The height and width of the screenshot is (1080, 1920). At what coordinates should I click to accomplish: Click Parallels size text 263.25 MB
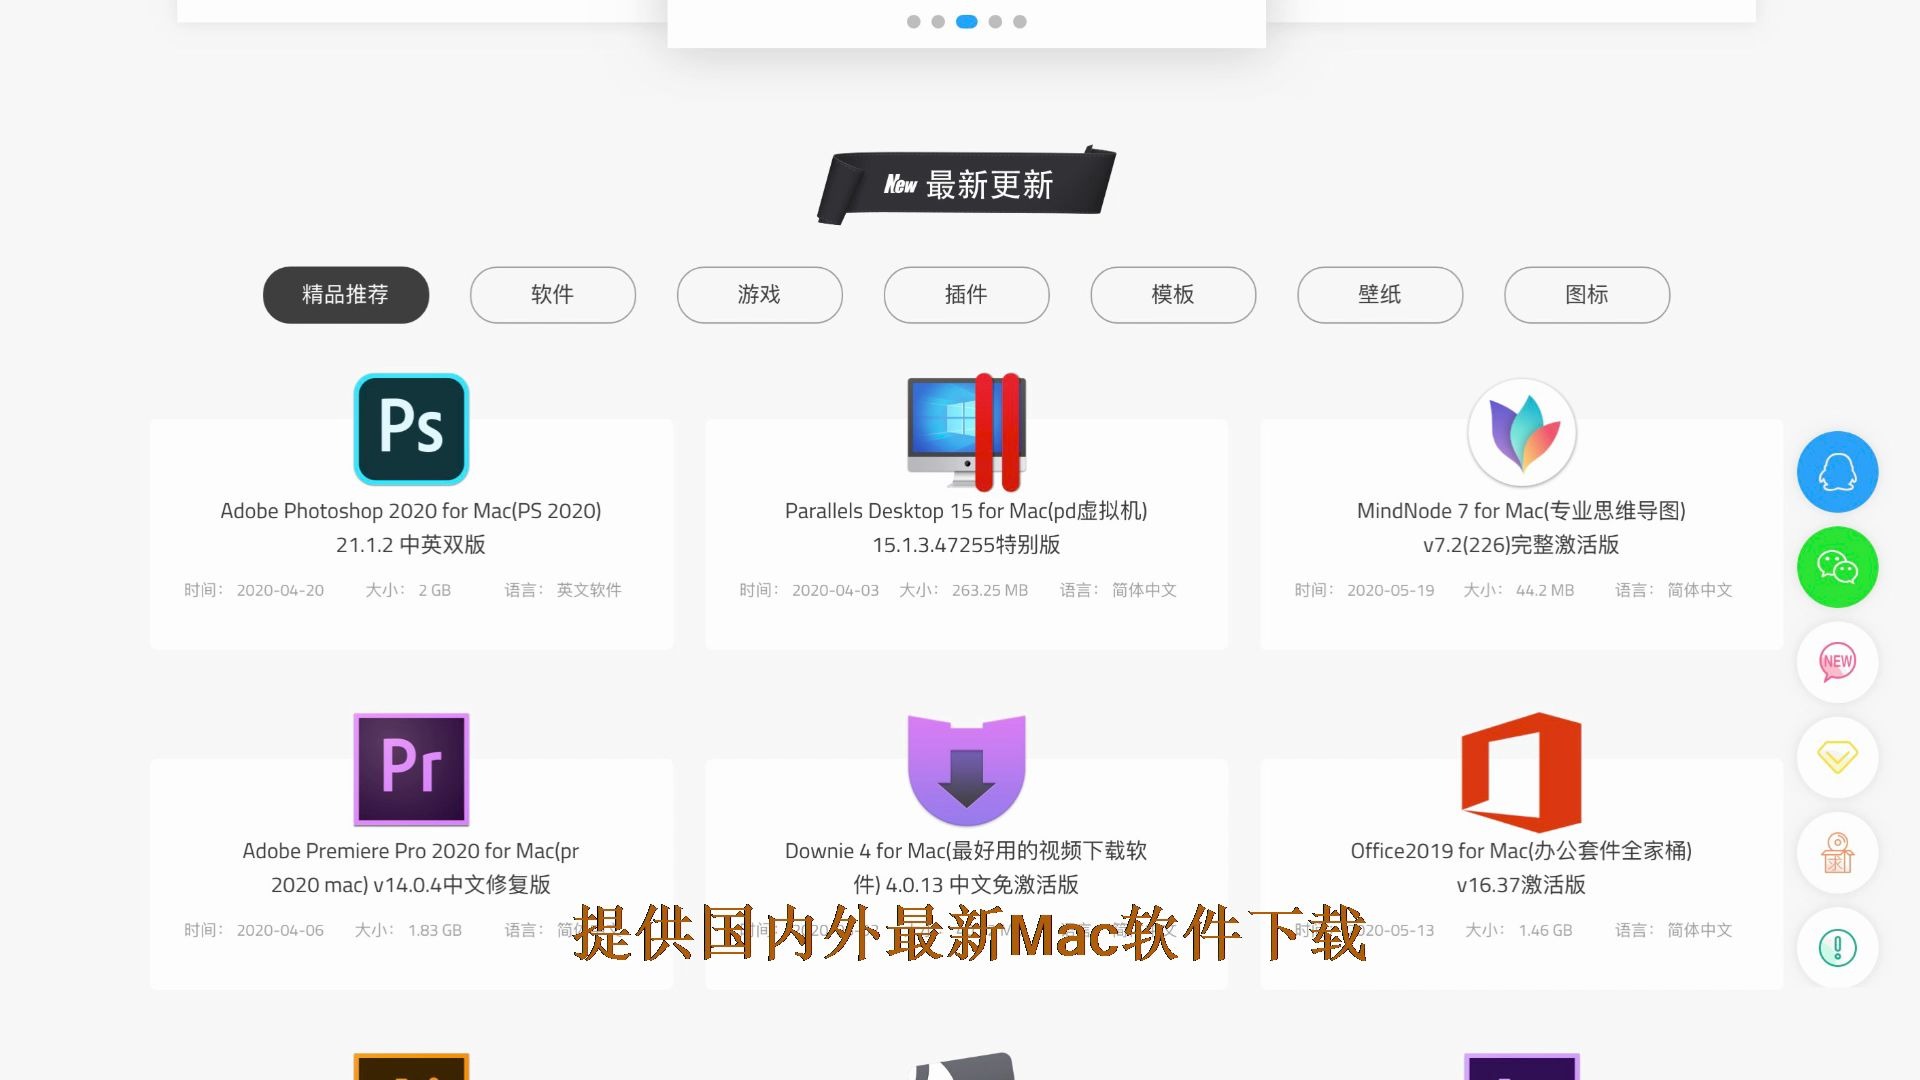pos(990,590)
